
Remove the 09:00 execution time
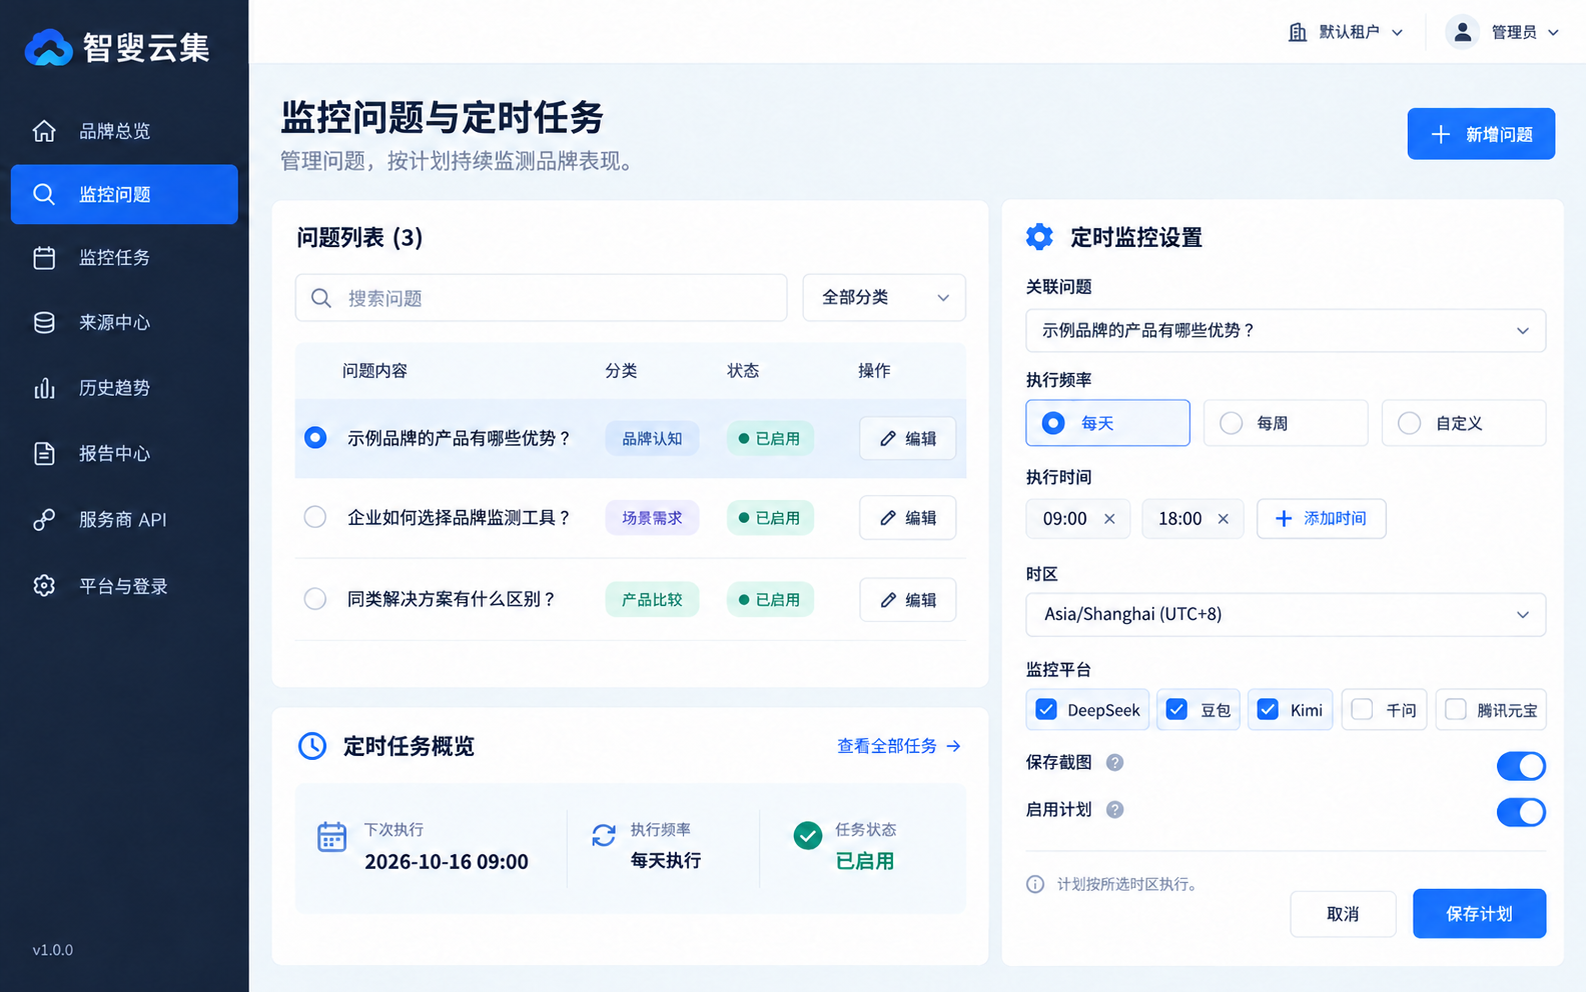click(1109, 519)
